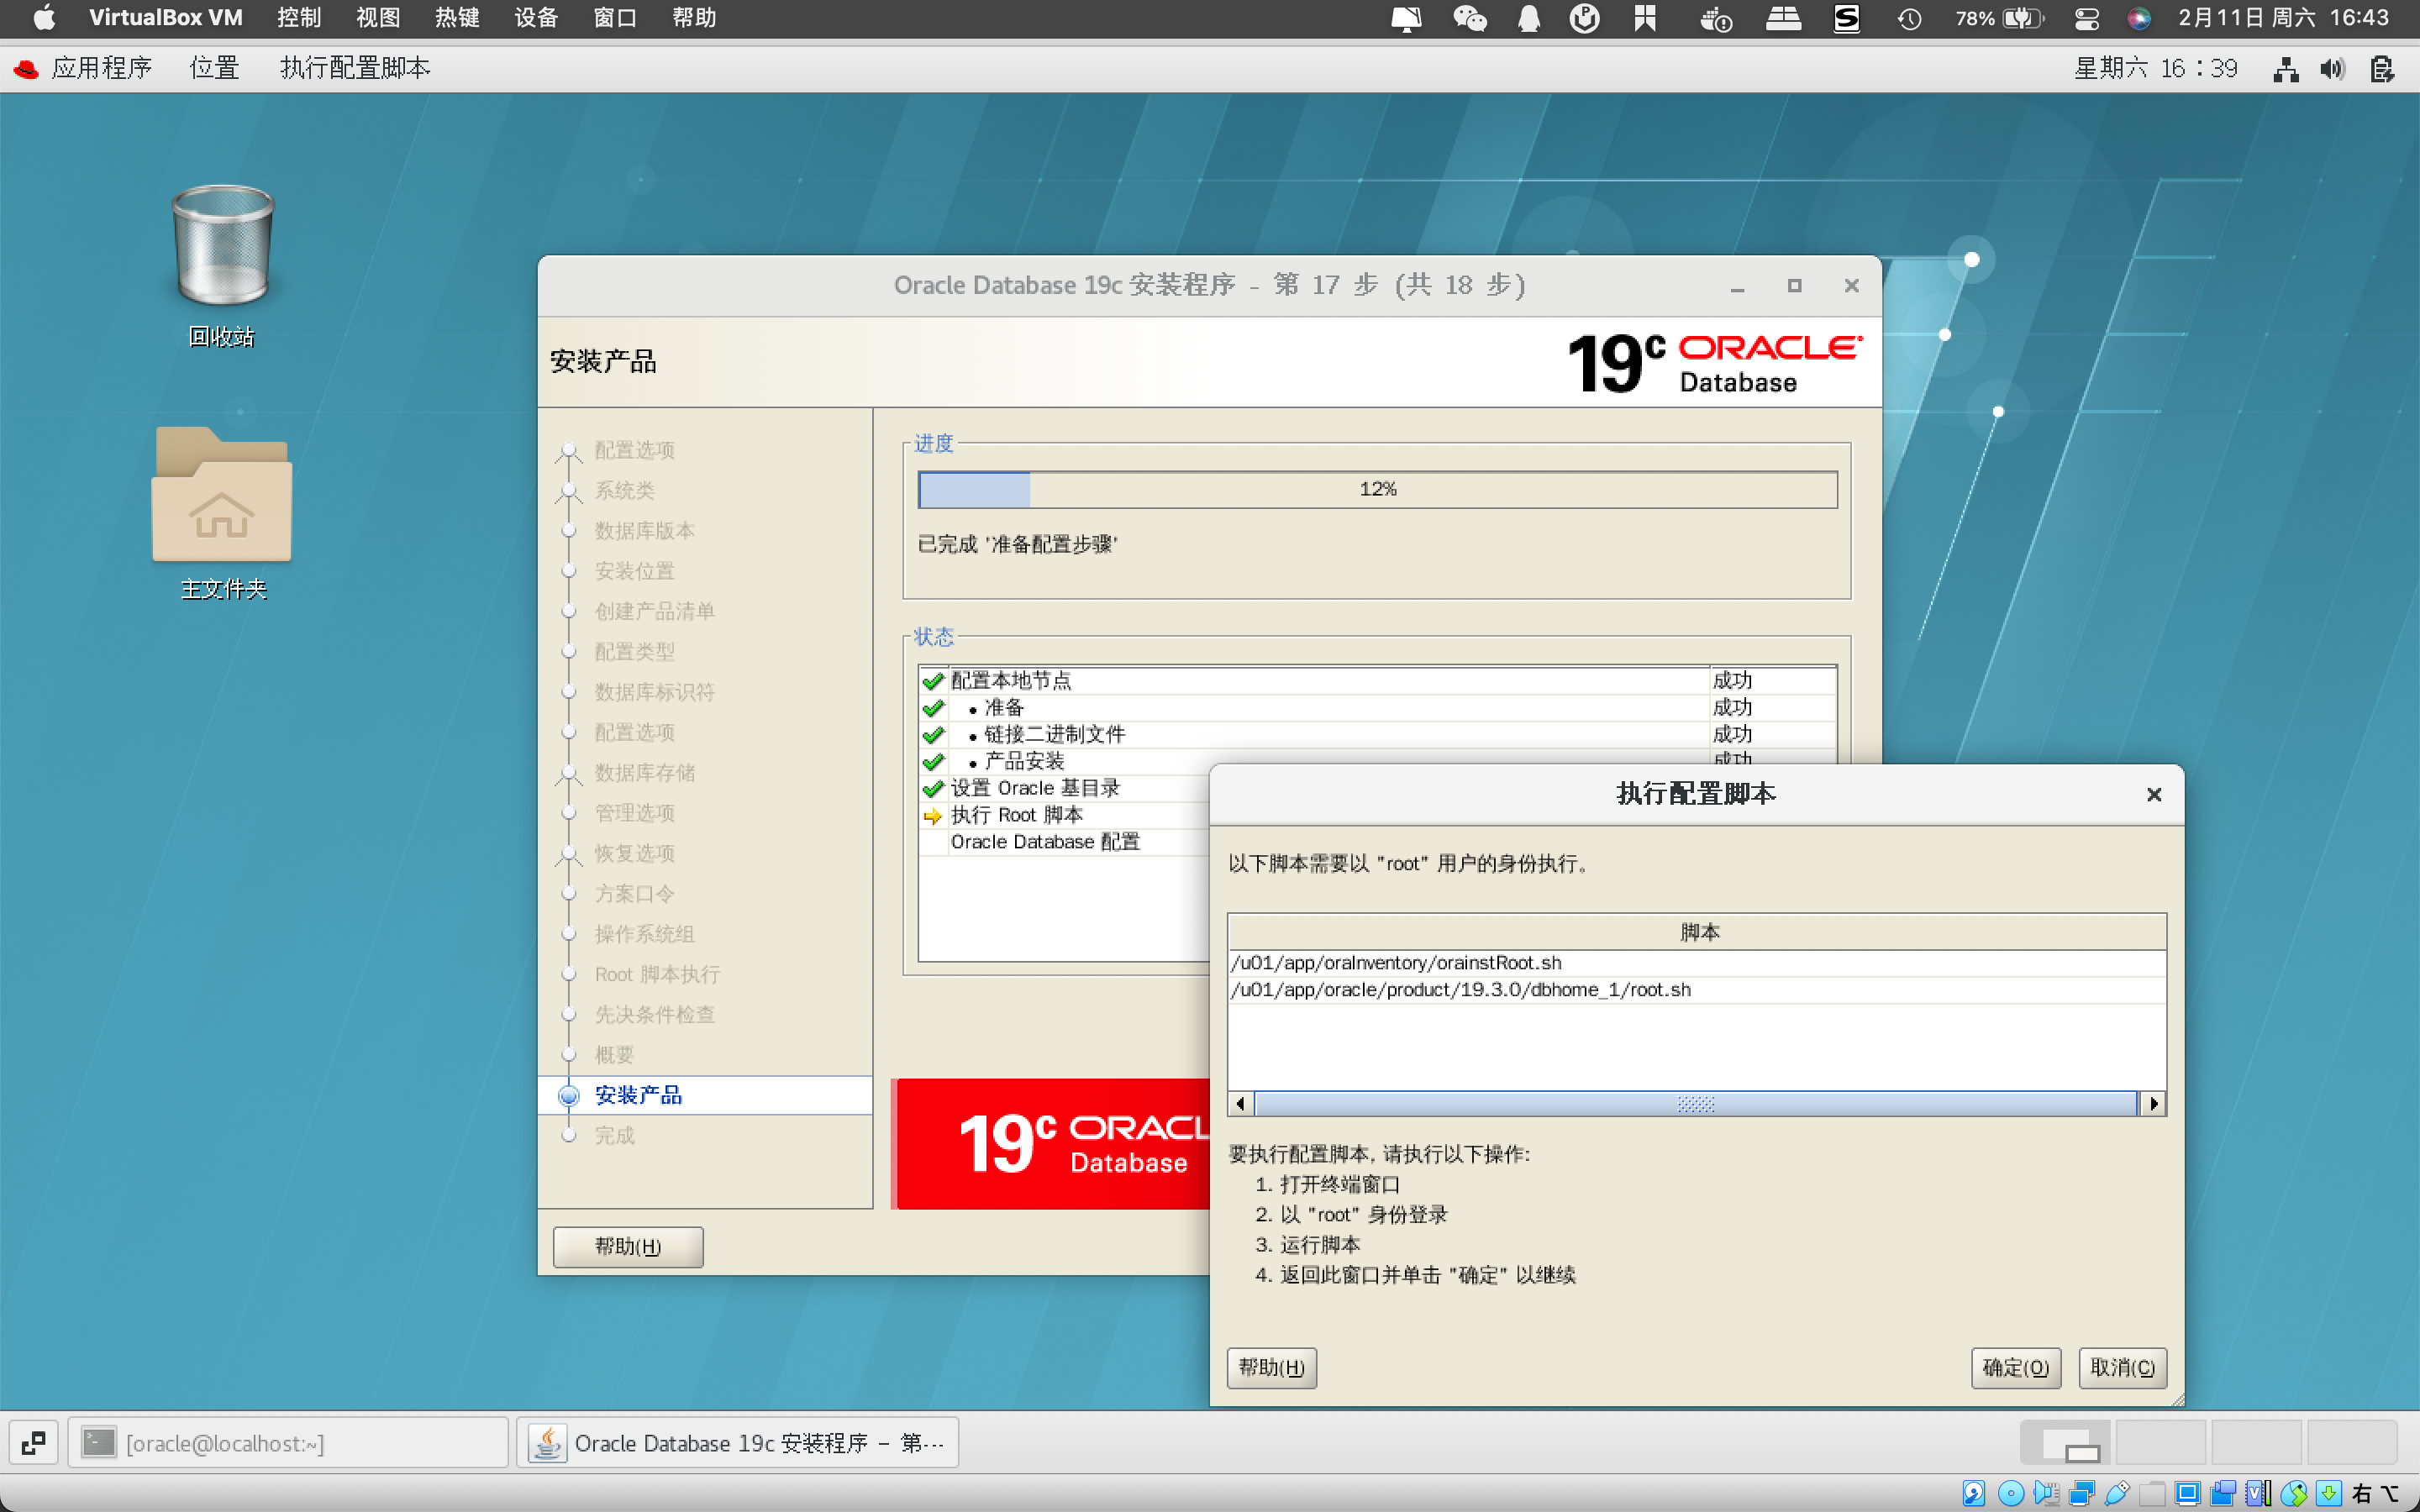
Task: Select the 配置本地节点 status row
Action: [1377, 681]
